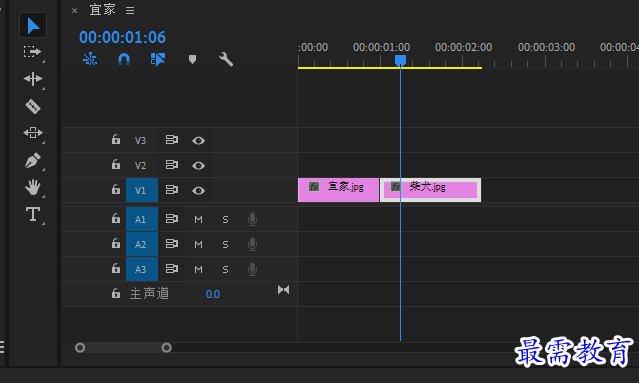Click master track volume value 0.0
Viewport: 639px width, 383px height.
pyautogui.click(x=213, y=294)
